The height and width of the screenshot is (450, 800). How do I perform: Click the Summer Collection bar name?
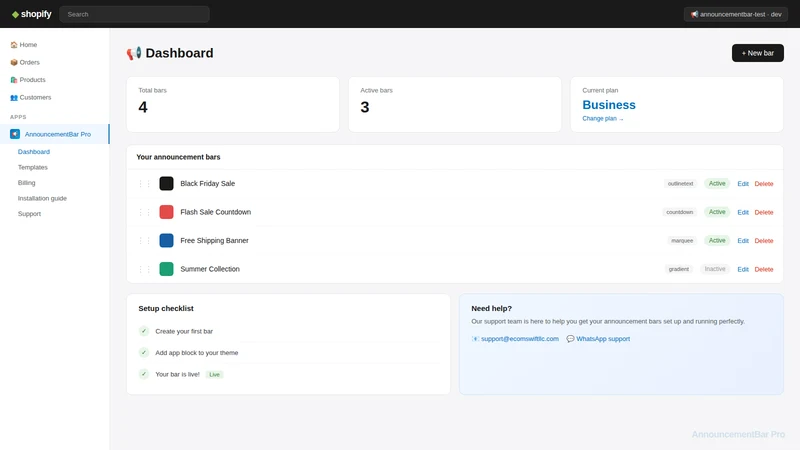click(x=210, y=269)
